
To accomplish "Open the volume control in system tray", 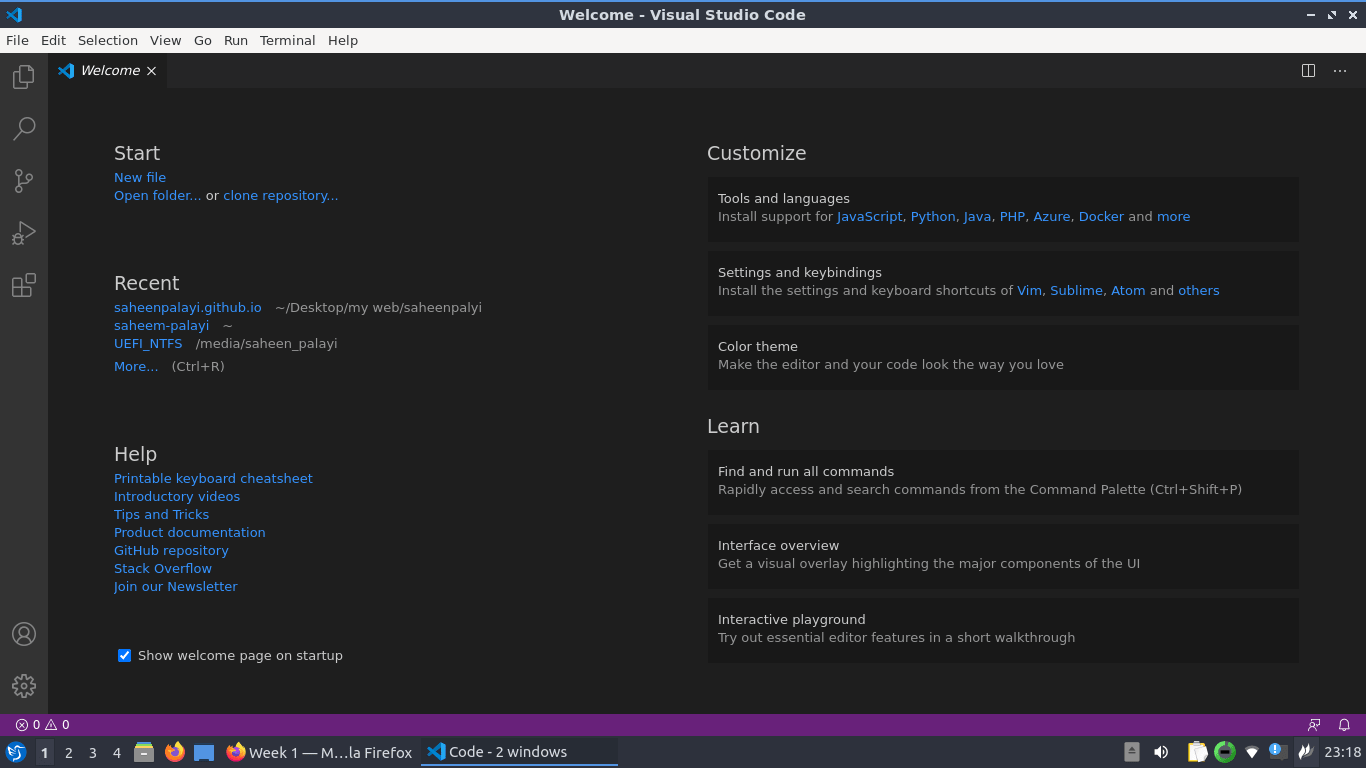I will point(1161,752).
